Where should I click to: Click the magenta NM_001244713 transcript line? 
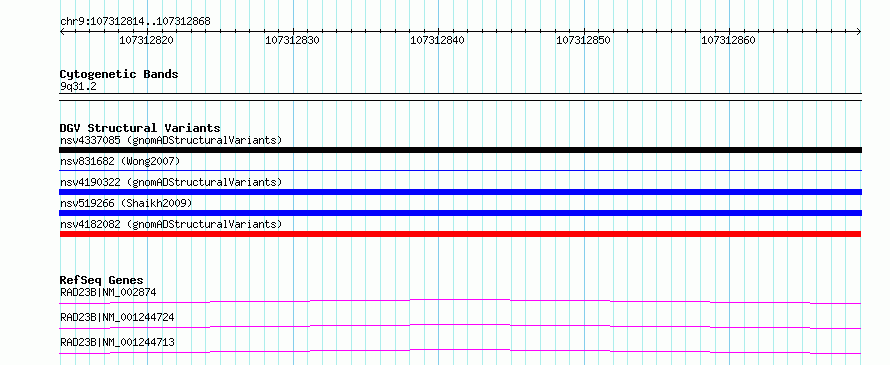tap(460, 351)
